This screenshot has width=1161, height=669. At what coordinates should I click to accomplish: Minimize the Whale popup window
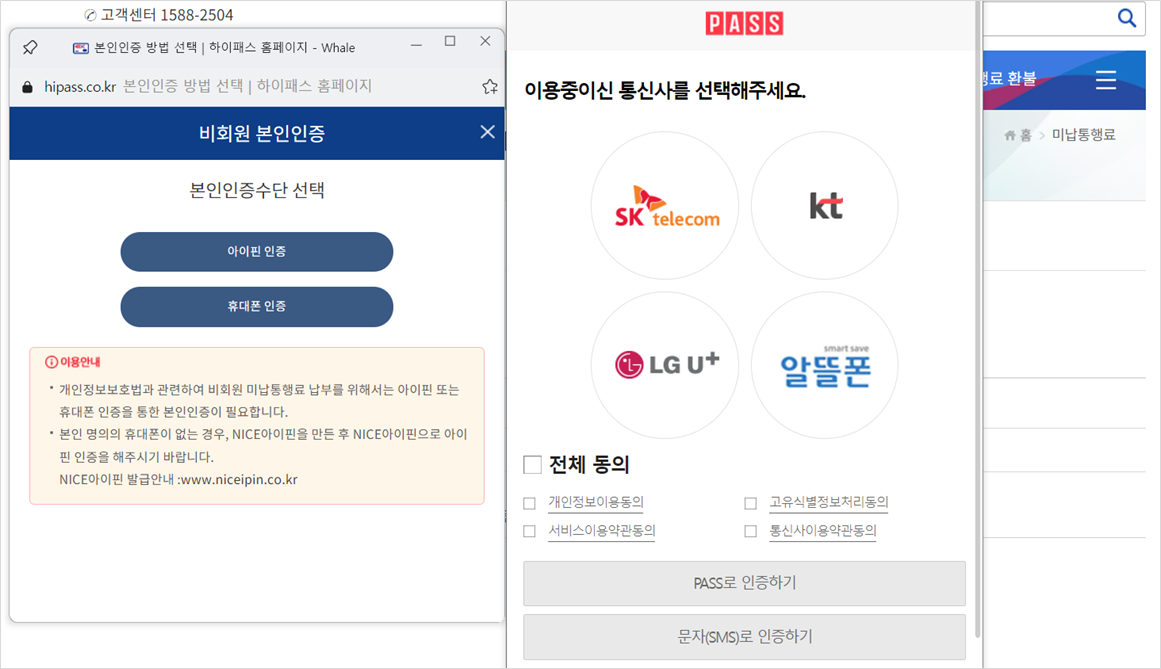[416, 45]
